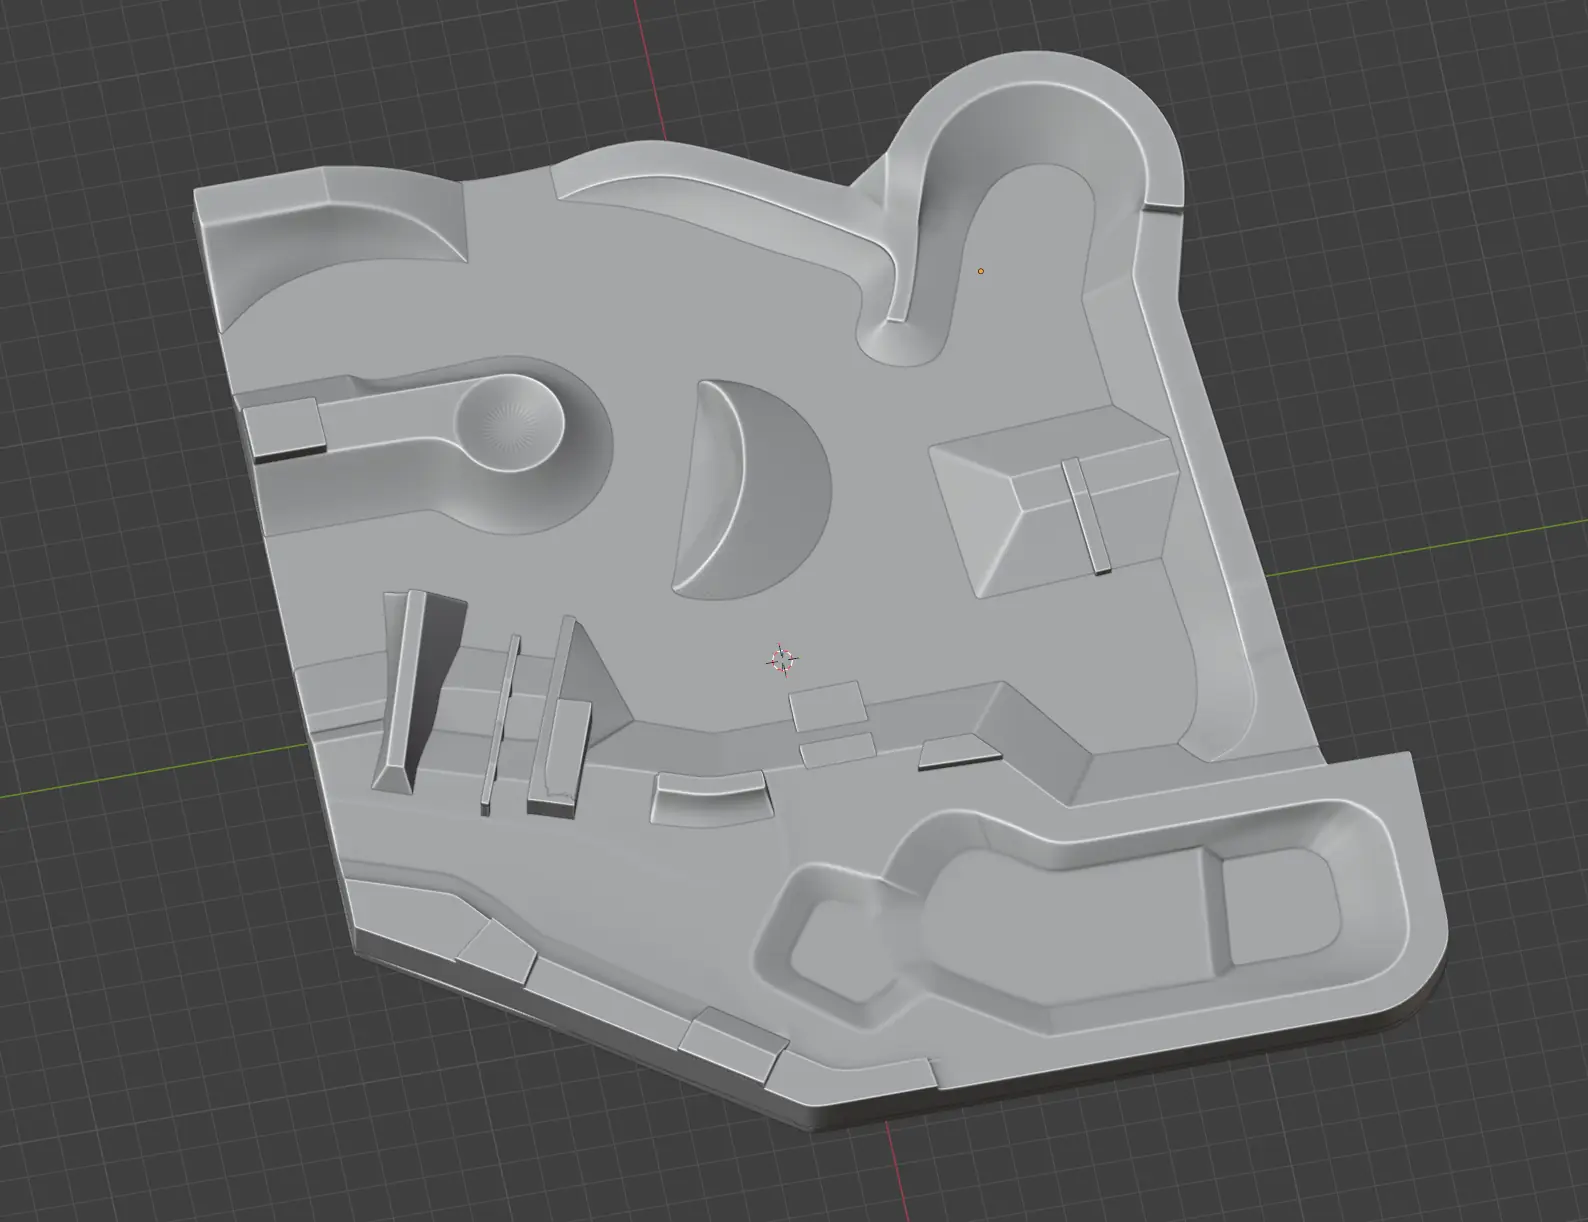This screenshot has width=1588, height=1222.
Task: Click the parallelogram wedge beside the zigzag step
Action: (x=957, y=753)
